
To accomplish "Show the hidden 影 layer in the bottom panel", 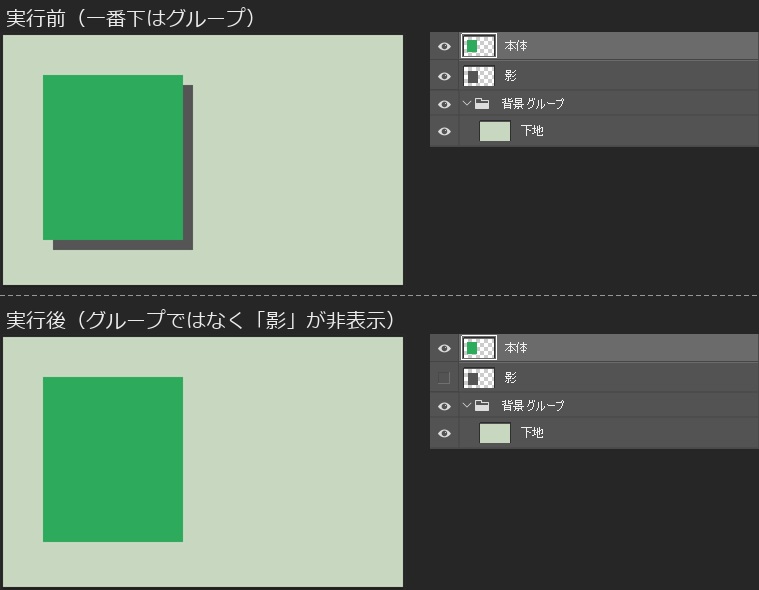I will (444, 378).
